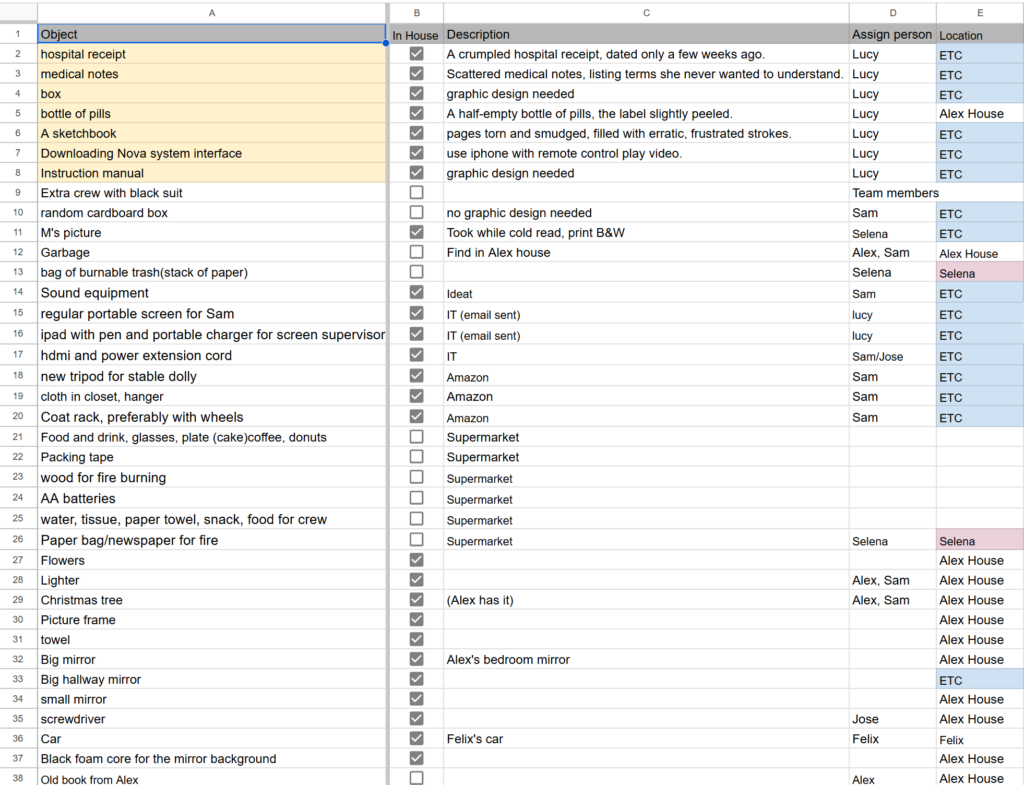Select the '(Alex has it)' cell
This screenshot has width=1024, height=785.
point(646,600)
